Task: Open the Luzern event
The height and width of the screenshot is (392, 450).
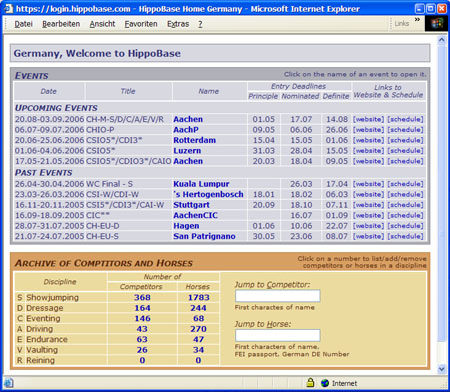Action: [x=187, y=151]
